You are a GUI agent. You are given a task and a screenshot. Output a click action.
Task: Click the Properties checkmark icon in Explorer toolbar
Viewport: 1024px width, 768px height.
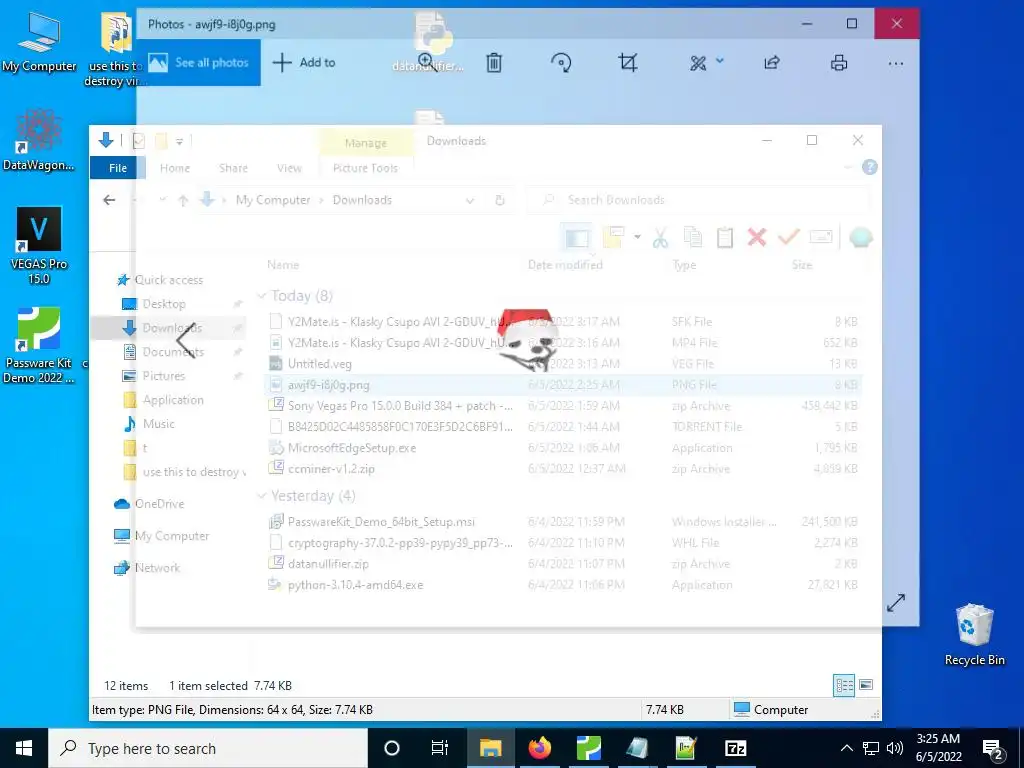tap(789, 238)
